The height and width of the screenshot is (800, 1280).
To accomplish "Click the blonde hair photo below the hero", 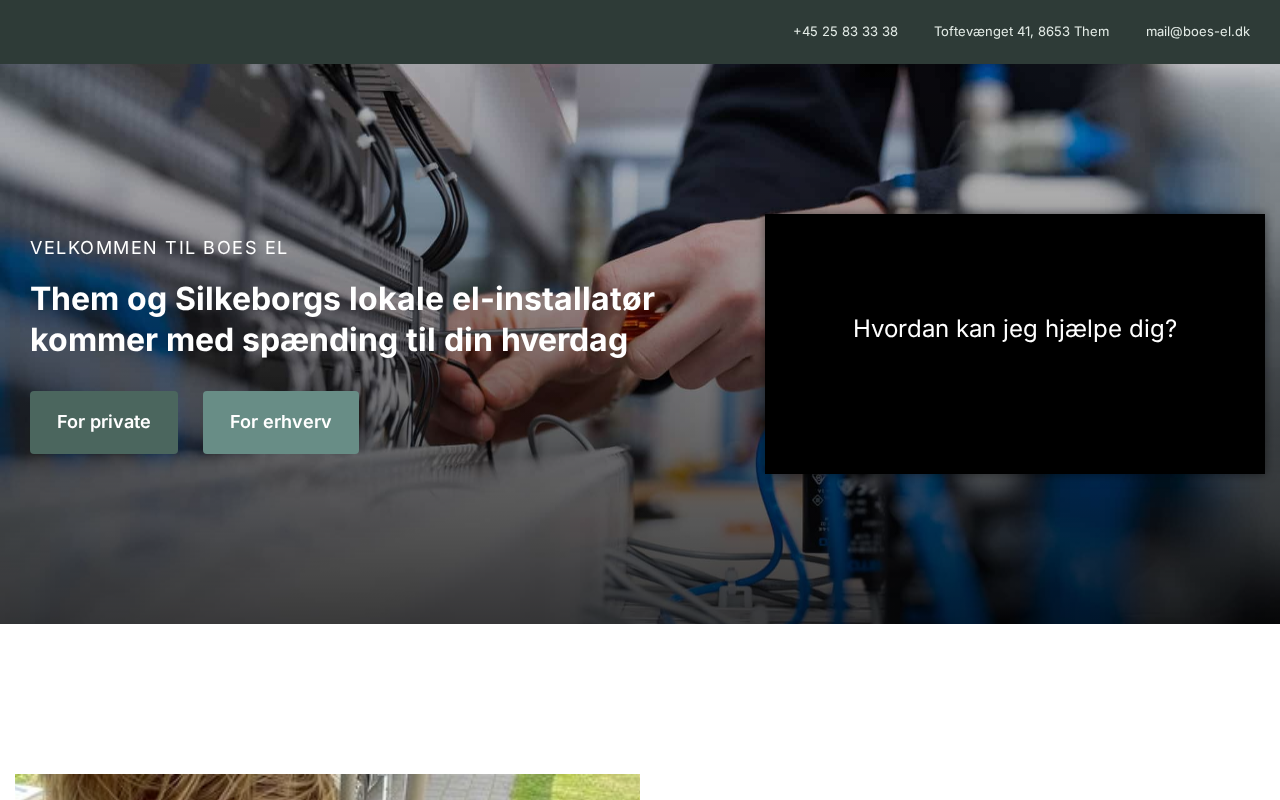I will tap(327, 787).
